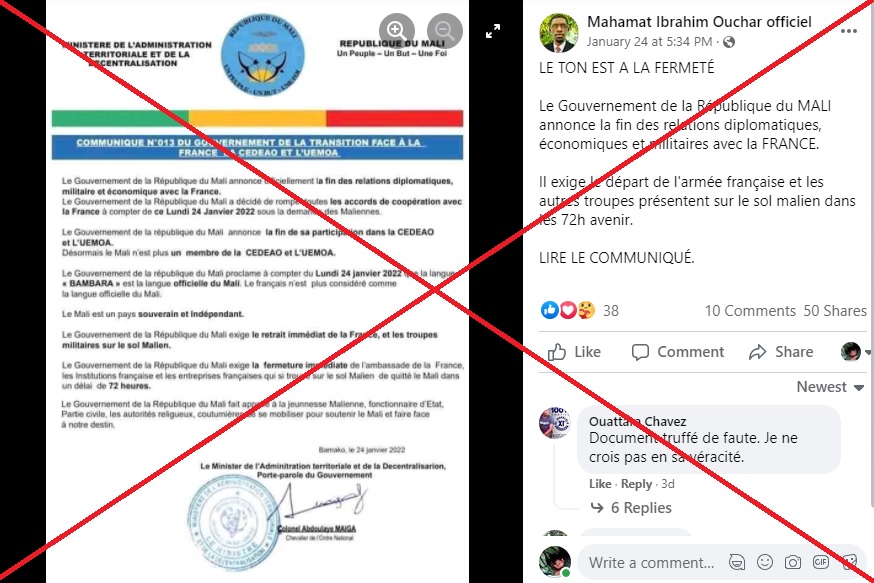
Task: View reaction emojis on the post
Action: (567, 310)
